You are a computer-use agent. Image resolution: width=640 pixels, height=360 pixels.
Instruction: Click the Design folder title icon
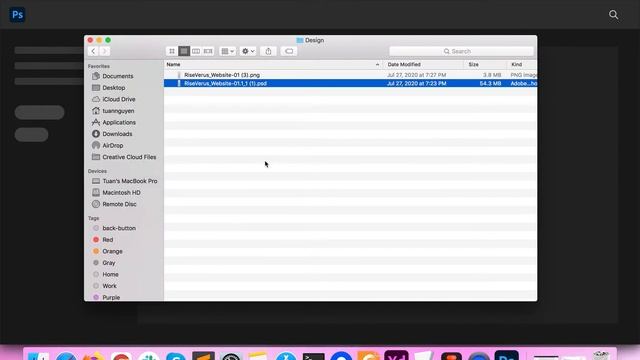click(x=300, y=40)
